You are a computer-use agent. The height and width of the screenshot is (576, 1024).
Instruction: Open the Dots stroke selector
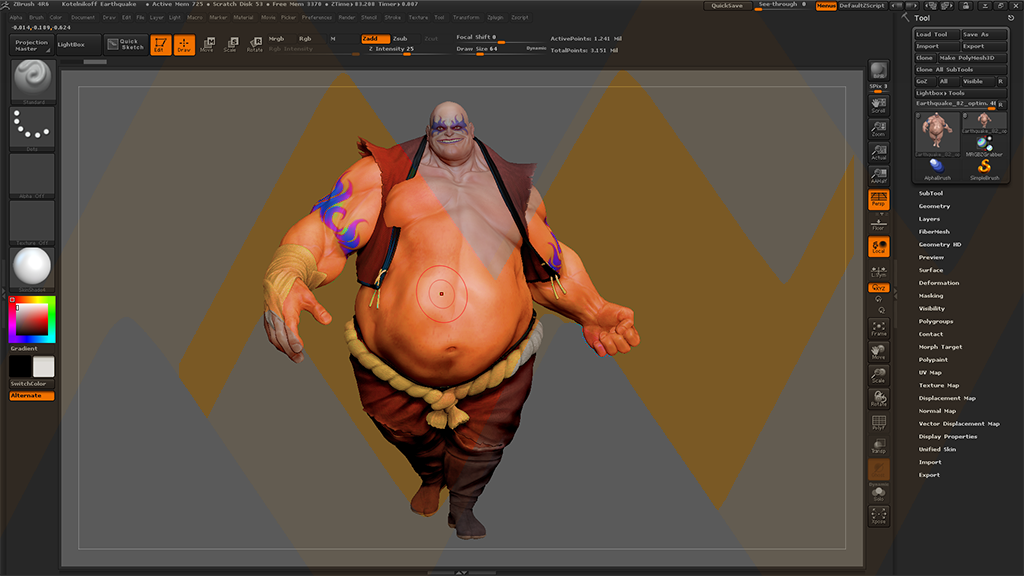[32, 129]
